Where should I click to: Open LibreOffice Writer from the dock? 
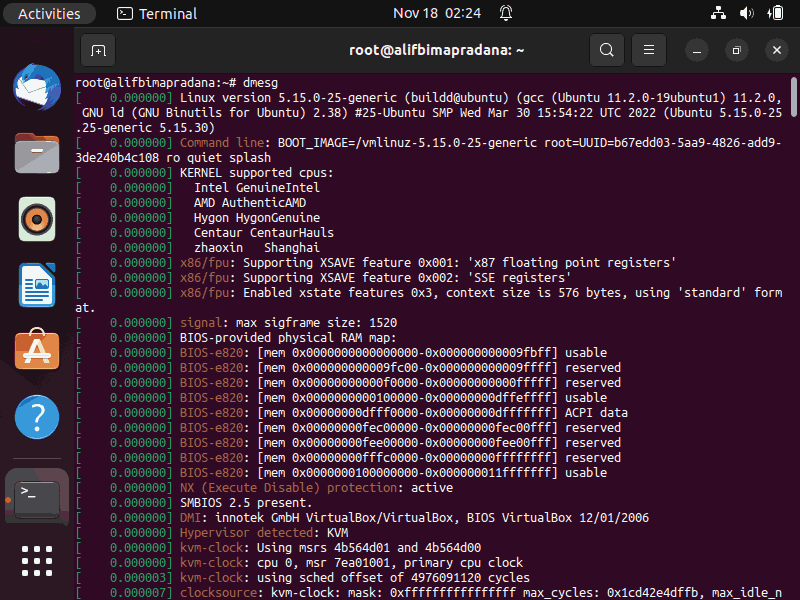tap(37, 285)
